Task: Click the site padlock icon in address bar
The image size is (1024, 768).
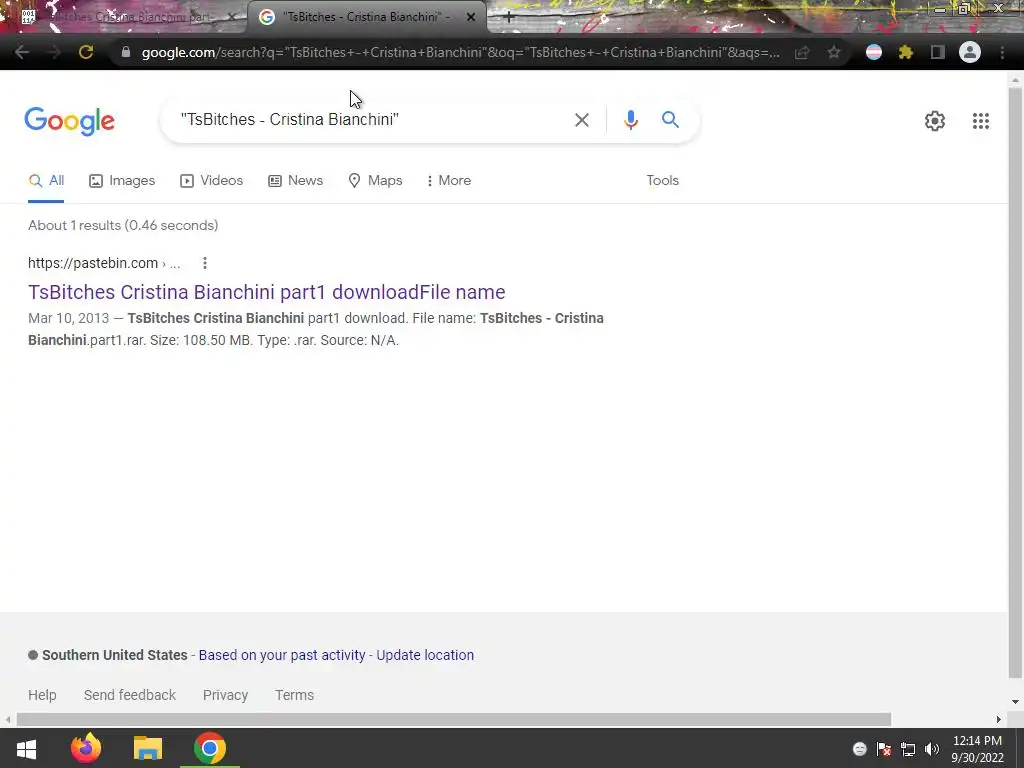Action: point(126,52)
